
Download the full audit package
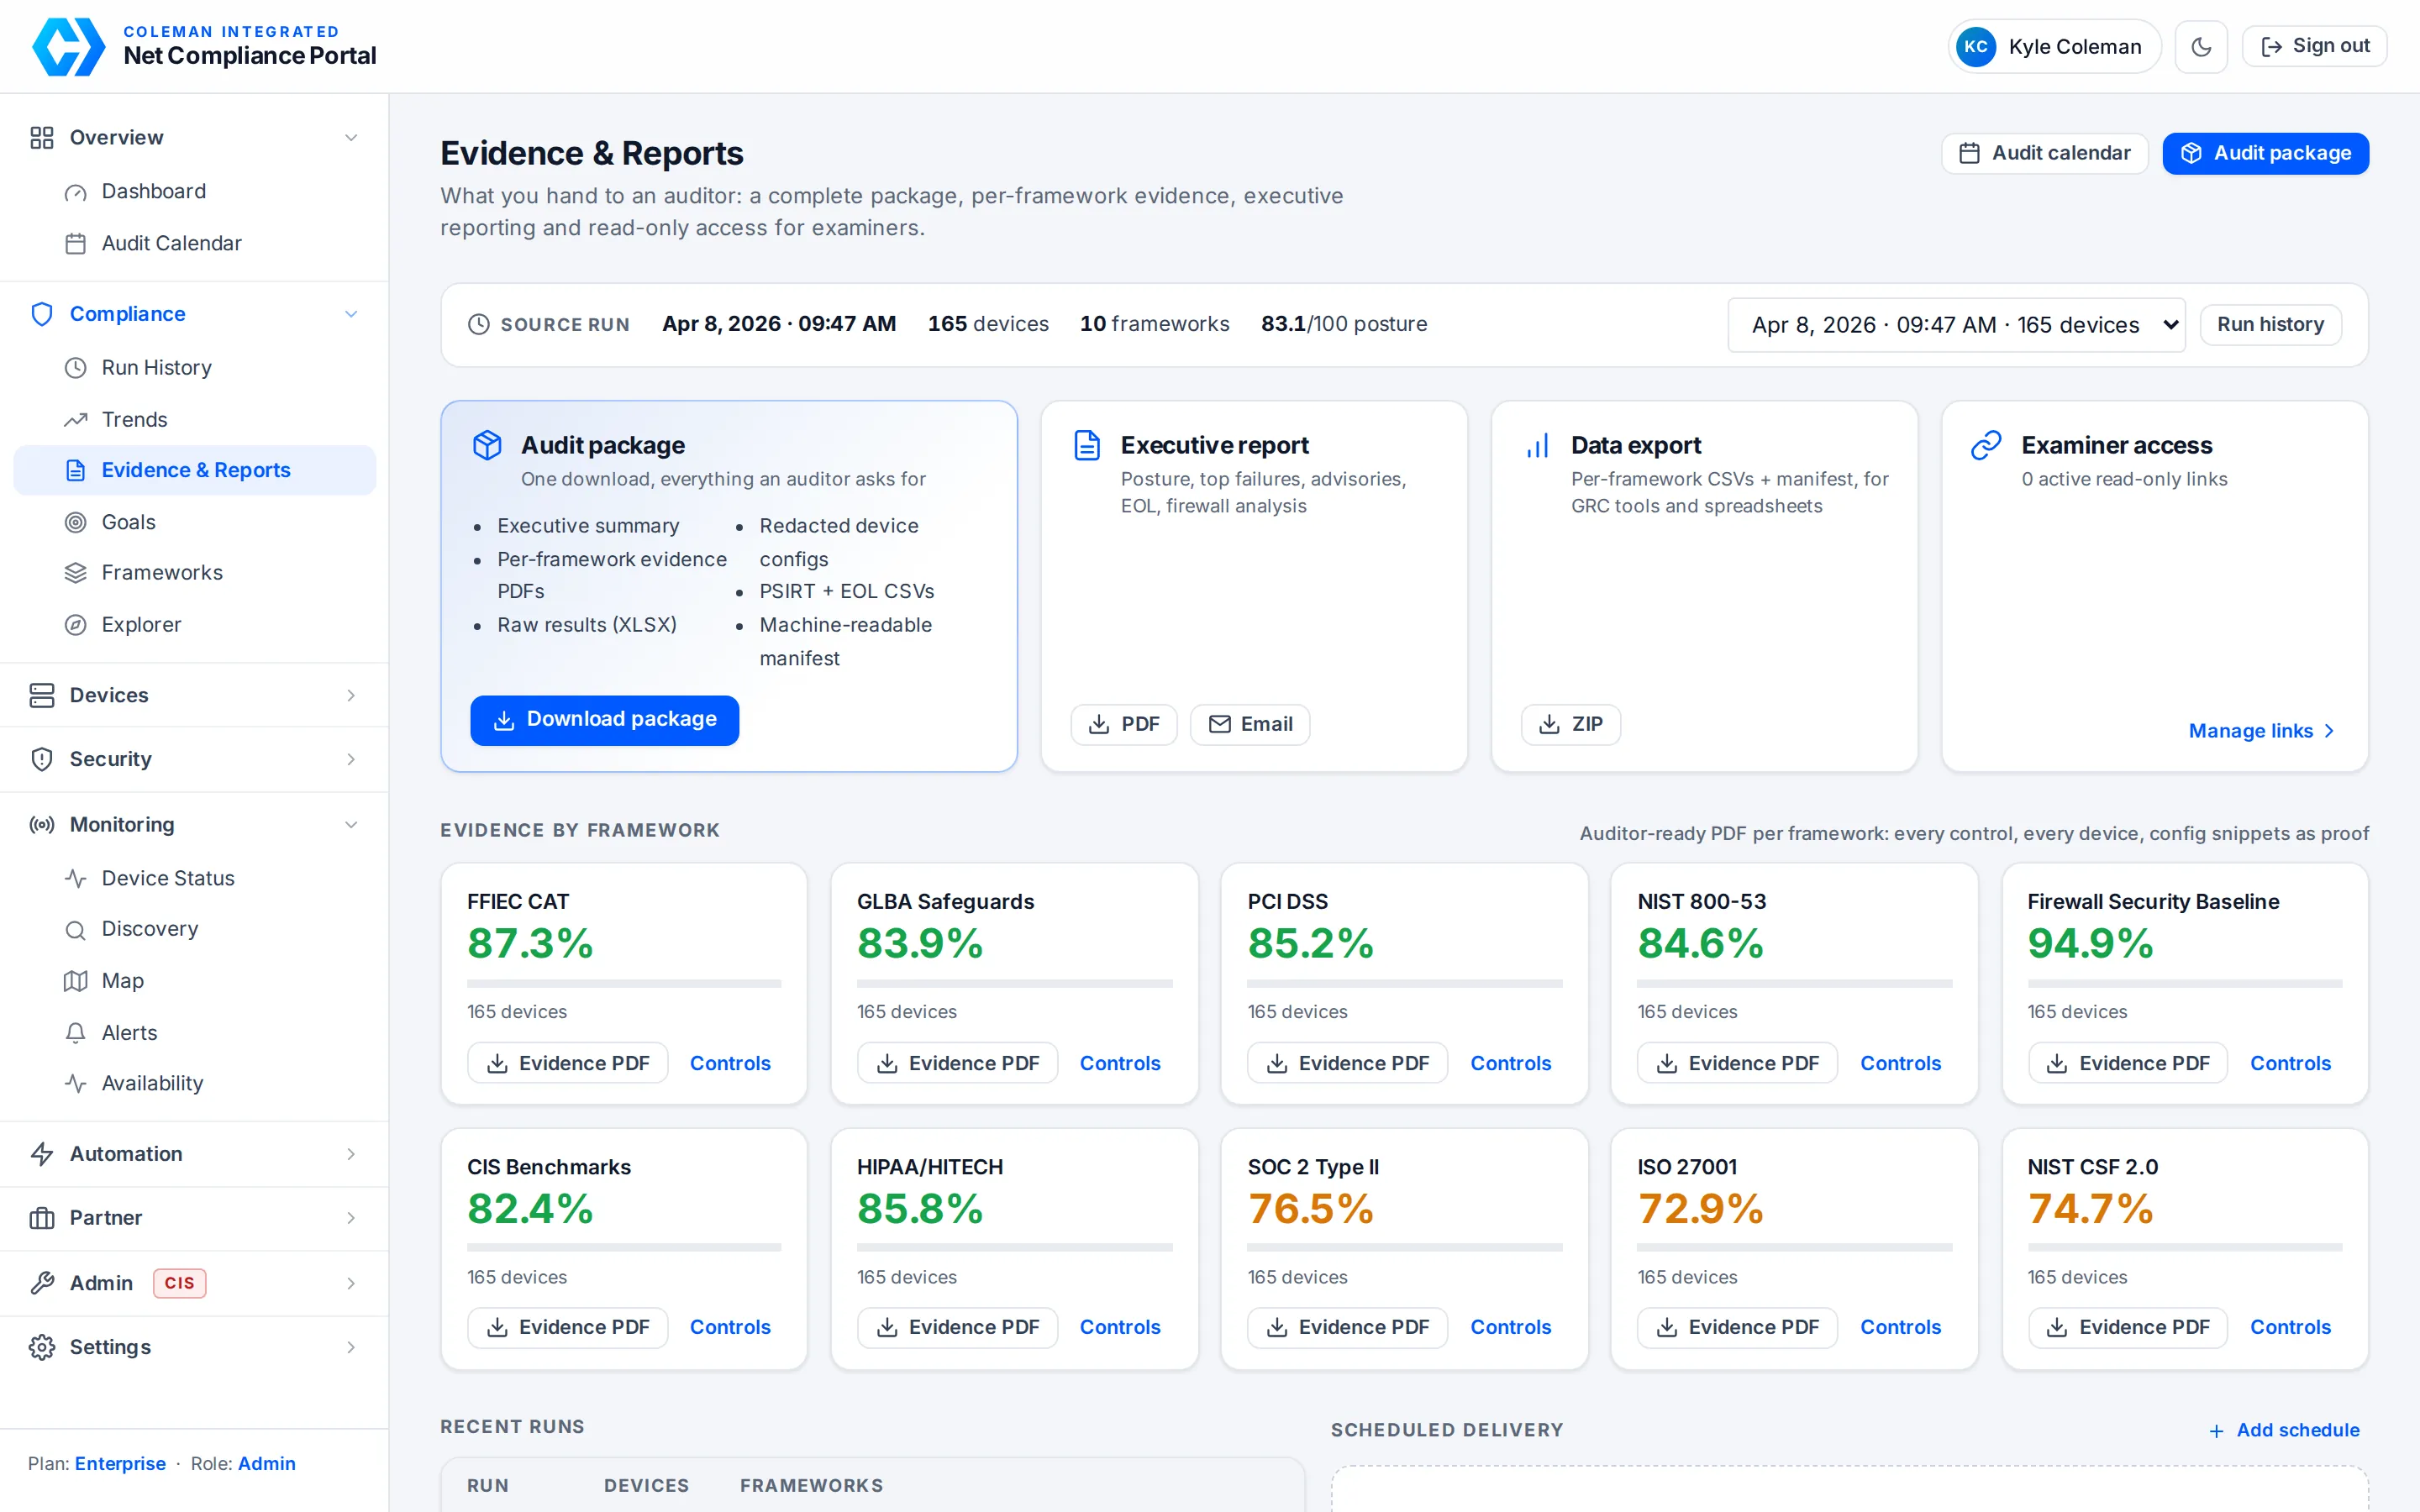click(x=604, y=720)
